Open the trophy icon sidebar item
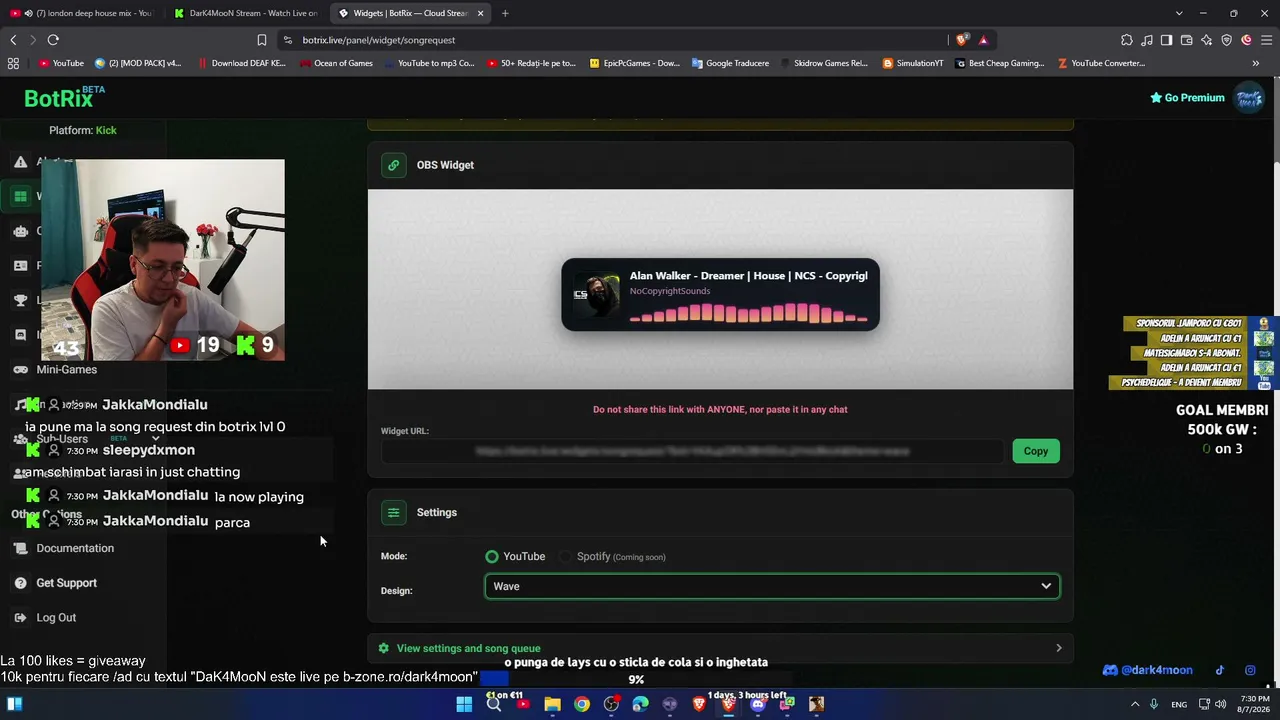 click(x=20, y=300)
